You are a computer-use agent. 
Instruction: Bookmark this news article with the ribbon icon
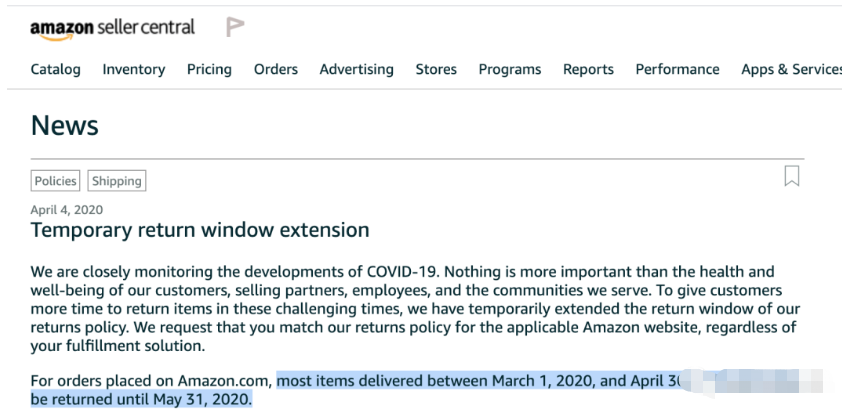[x=792, y=176]
